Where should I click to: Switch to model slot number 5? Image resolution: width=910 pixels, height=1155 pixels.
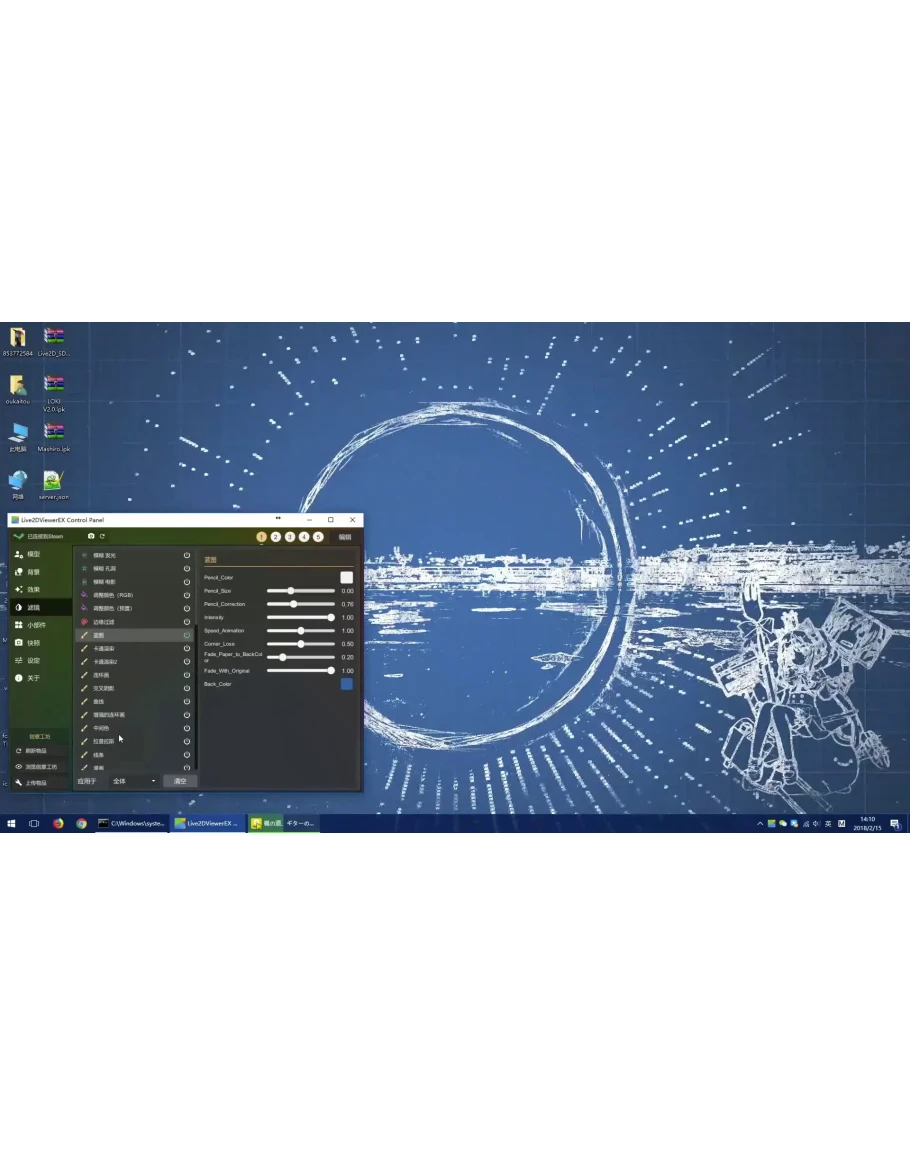coord(318,537)
